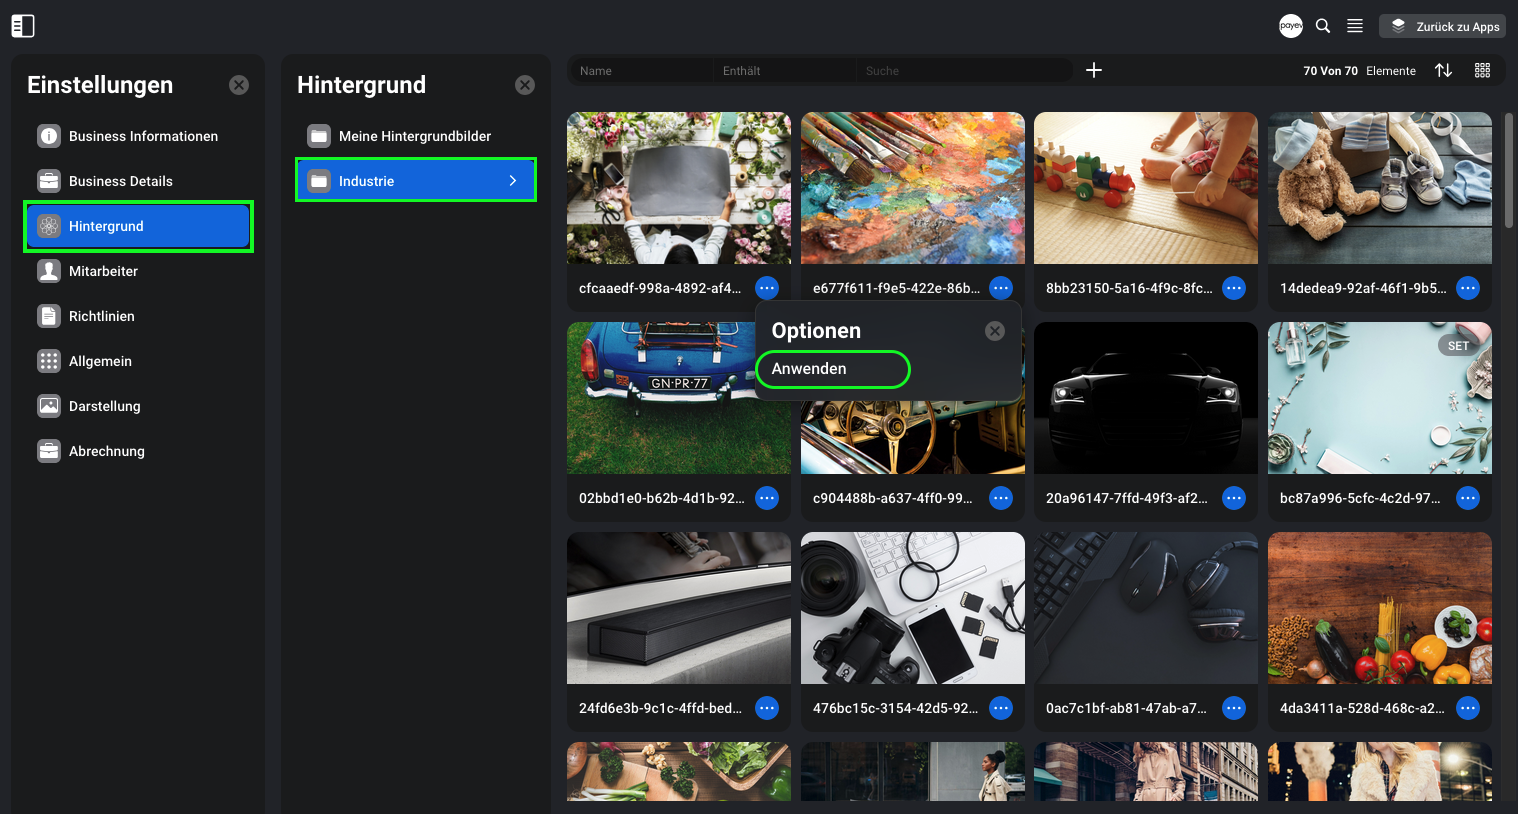Switch the layout with grid view icon
Viewport: 1518px width, 814px height.
point(1482,70)
